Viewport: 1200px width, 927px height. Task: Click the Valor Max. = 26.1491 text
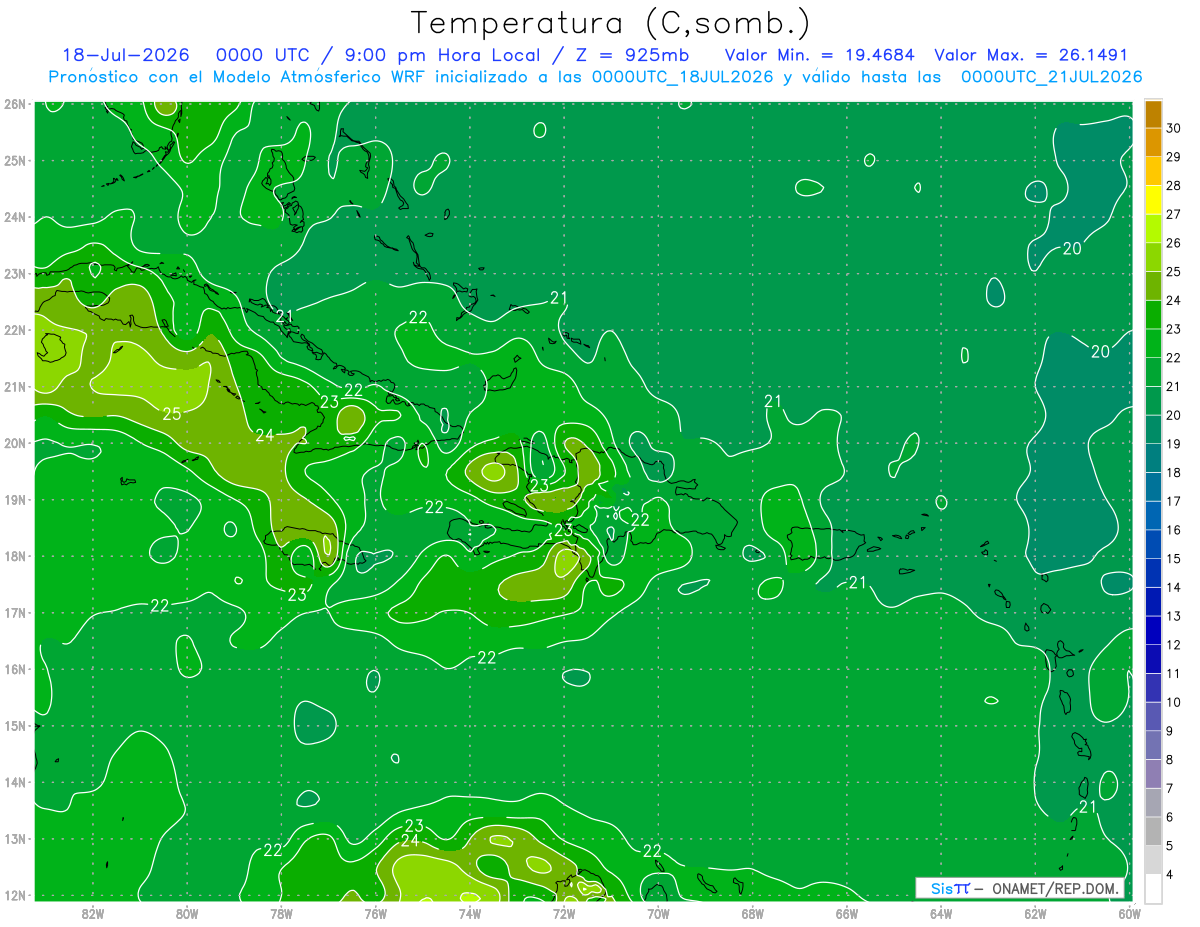point(1031,55)
